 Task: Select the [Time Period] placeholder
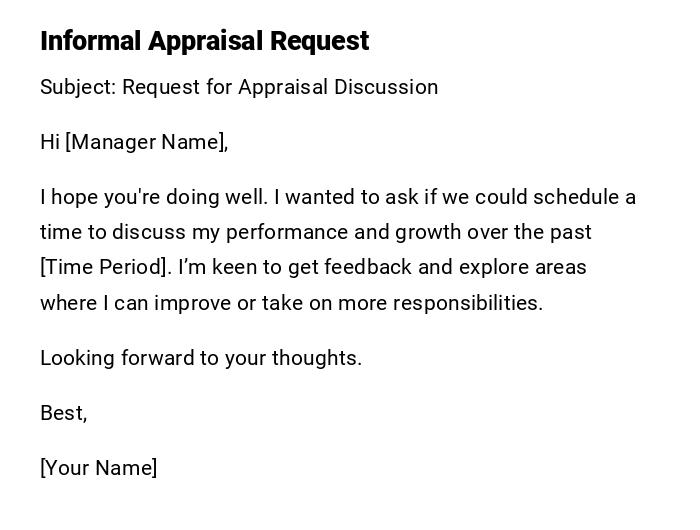coord(104,267)
